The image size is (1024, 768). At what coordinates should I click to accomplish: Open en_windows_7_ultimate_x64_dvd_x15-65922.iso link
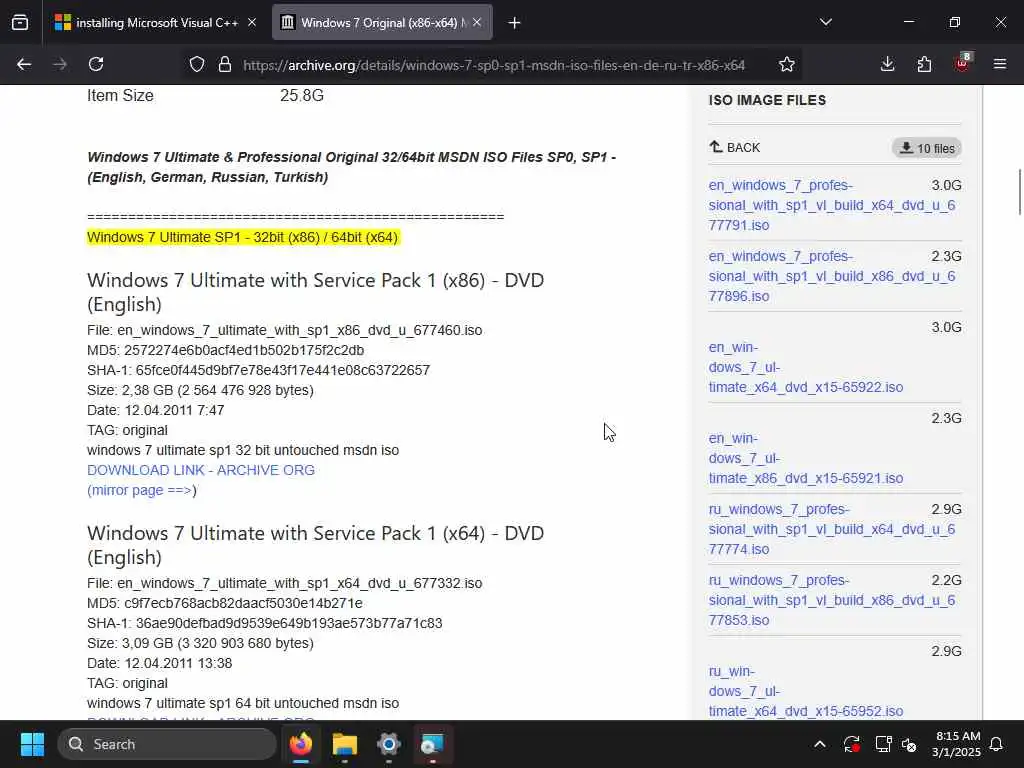click(805, 367)
